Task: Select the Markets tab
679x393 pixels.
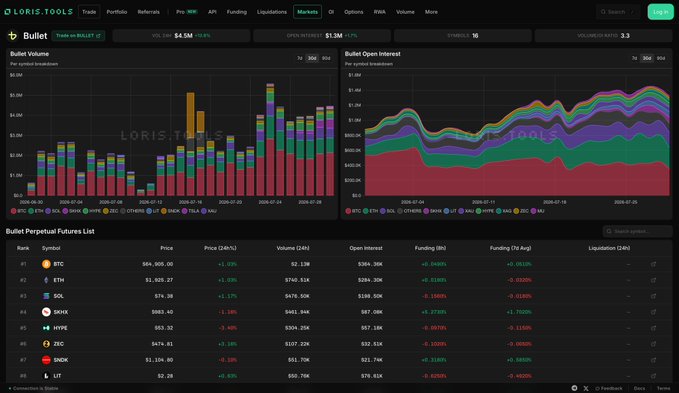Action: 307,12
